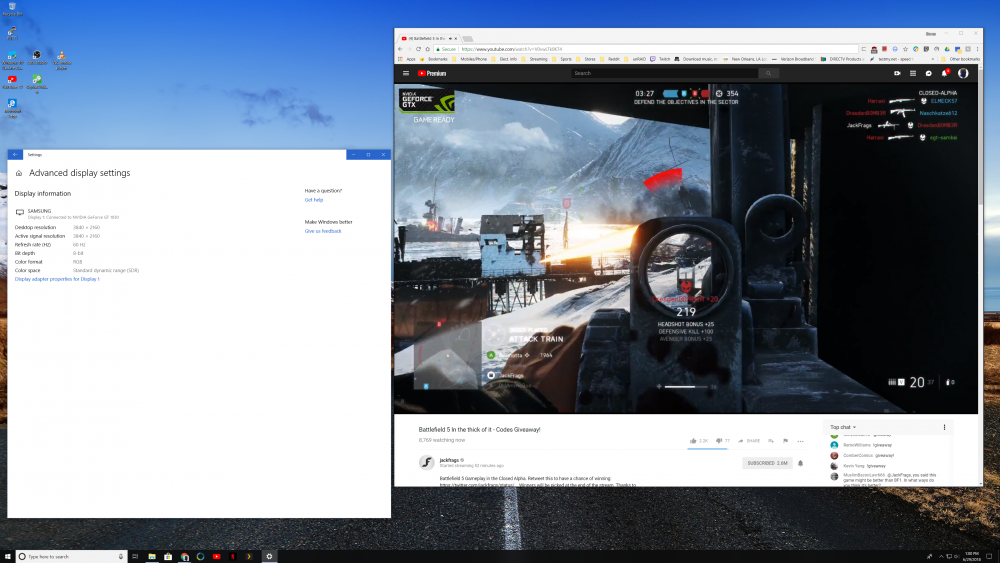Click the Chrome reload button
Viewport: 1000px width, 563px height.
coord(418,49)
